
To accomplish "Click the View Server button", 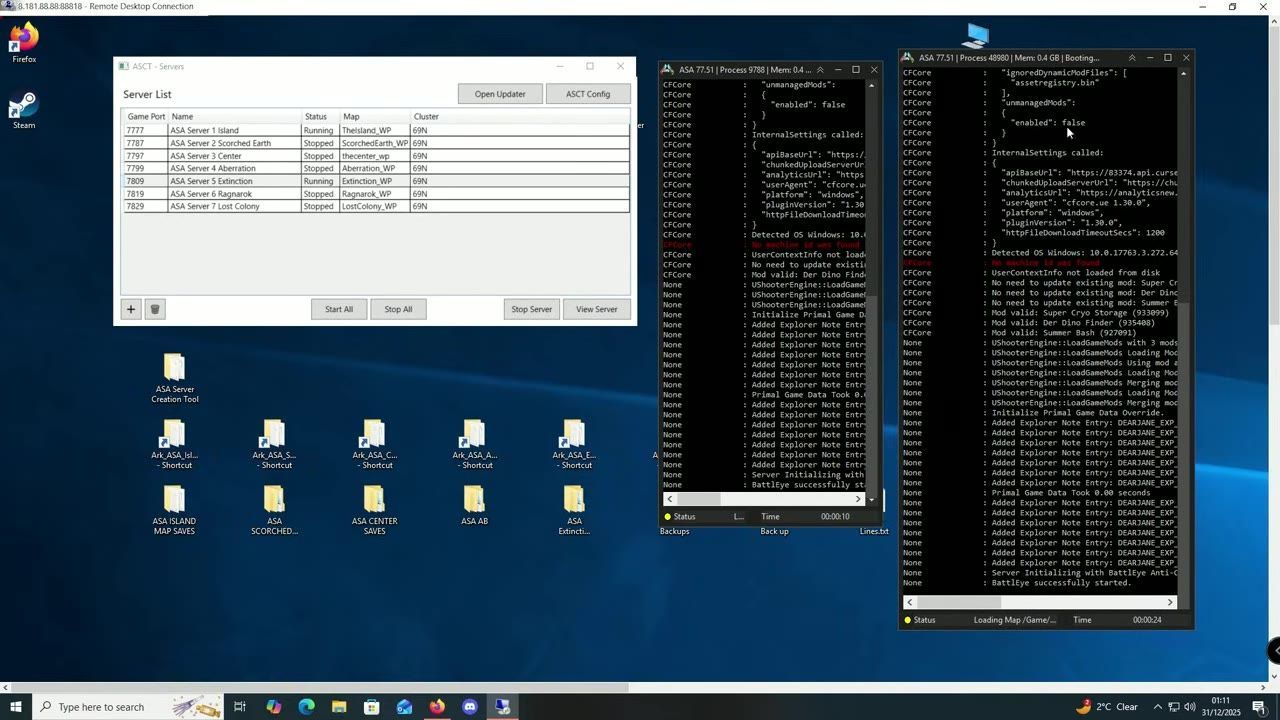I will 596,309.
